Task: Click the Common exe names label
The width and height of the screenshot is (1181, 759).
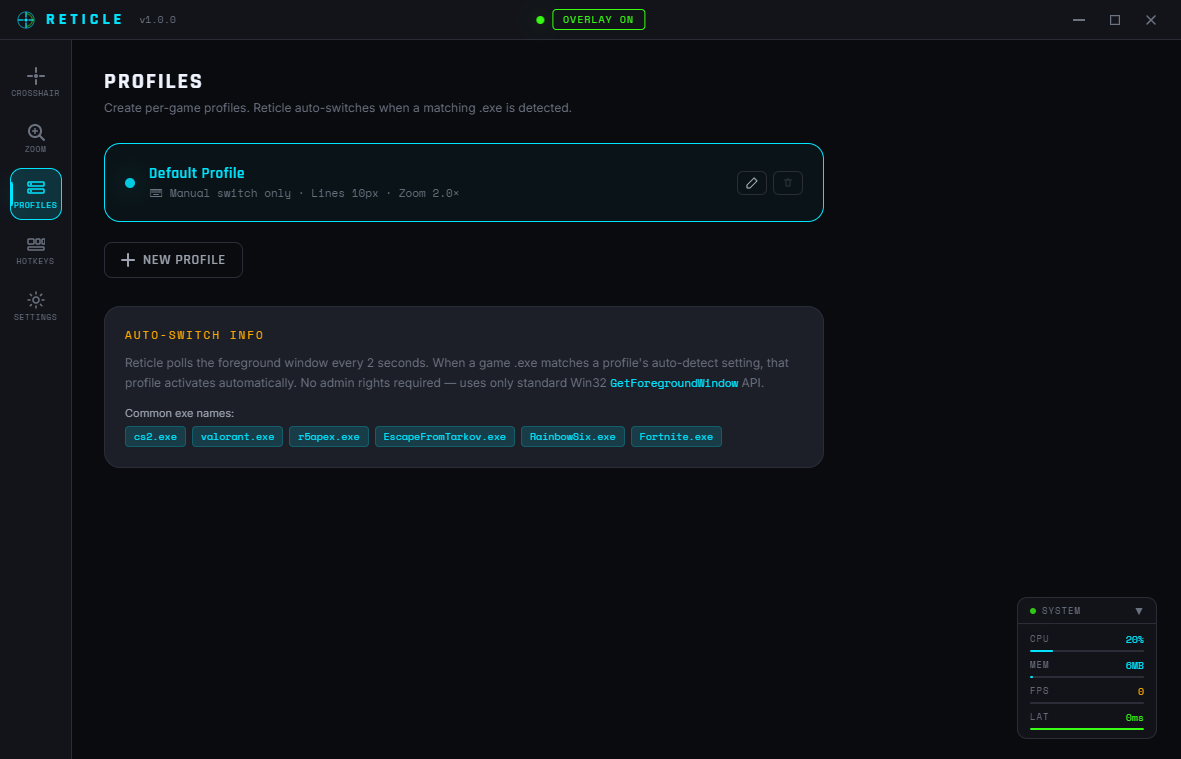Action: pos(179,413)
